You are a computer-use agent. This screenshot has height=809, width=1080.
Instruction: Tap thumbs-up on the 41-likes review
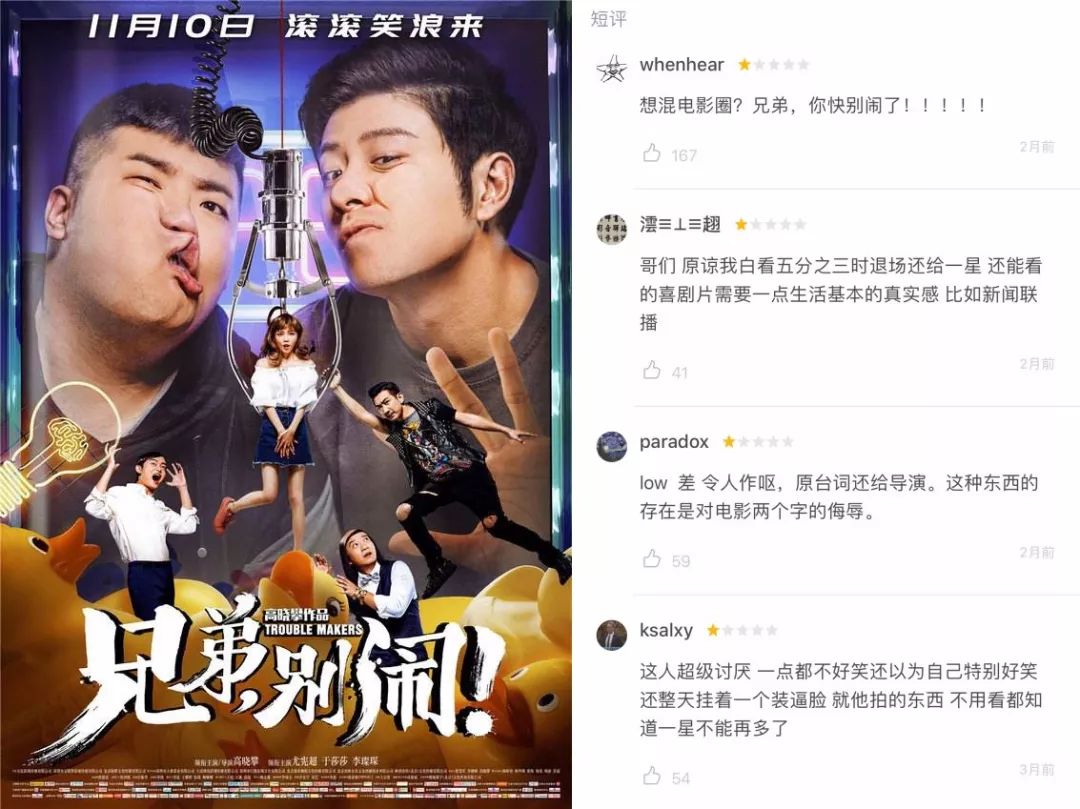[x=652, y=370]
